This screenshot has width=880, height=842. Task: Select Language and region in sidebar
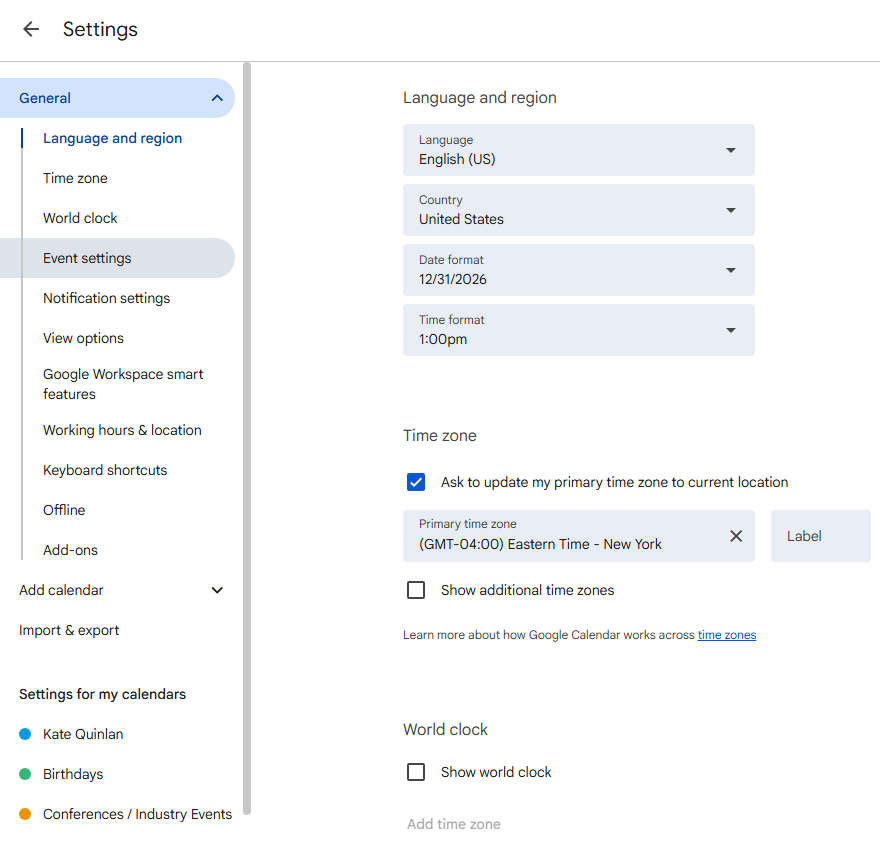pyautogui.click(x=112, y=138)
